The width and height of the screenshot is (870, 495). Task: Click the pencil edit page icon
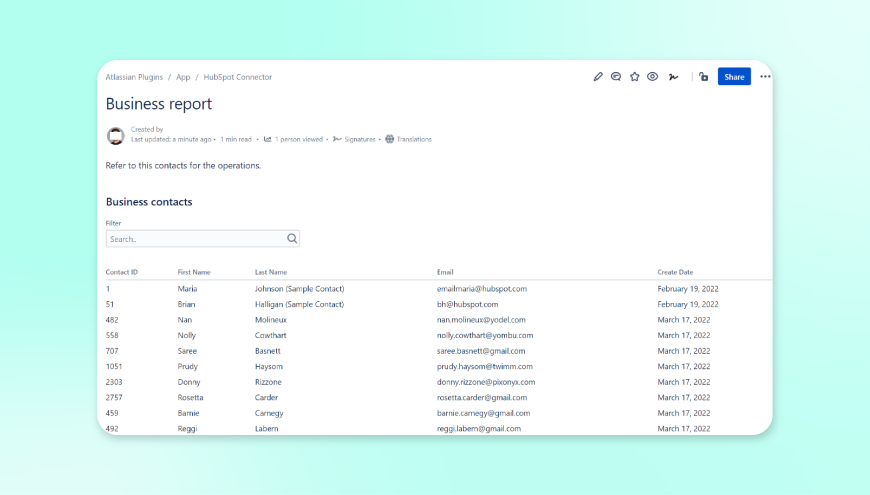point(598,77)
